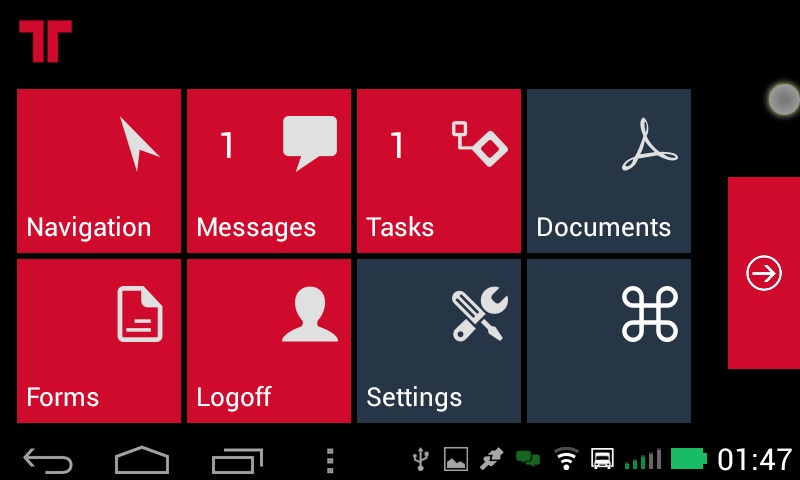Open the recent apps switcher
The height and width of the screenshot is (480, 800).
pos(237,460)
